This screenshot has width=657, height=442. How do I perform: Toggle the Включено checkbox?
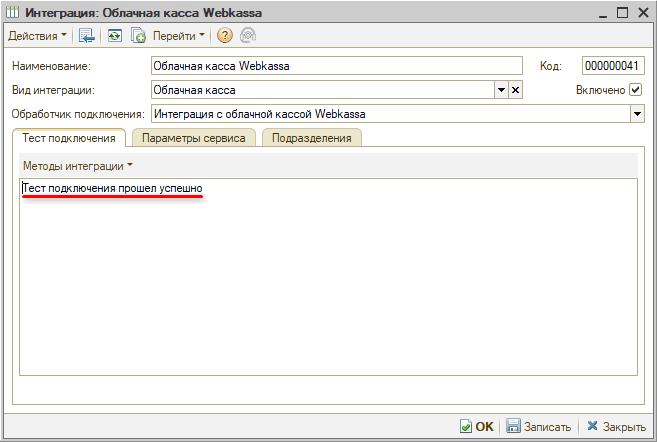click(x=636, y=90)
